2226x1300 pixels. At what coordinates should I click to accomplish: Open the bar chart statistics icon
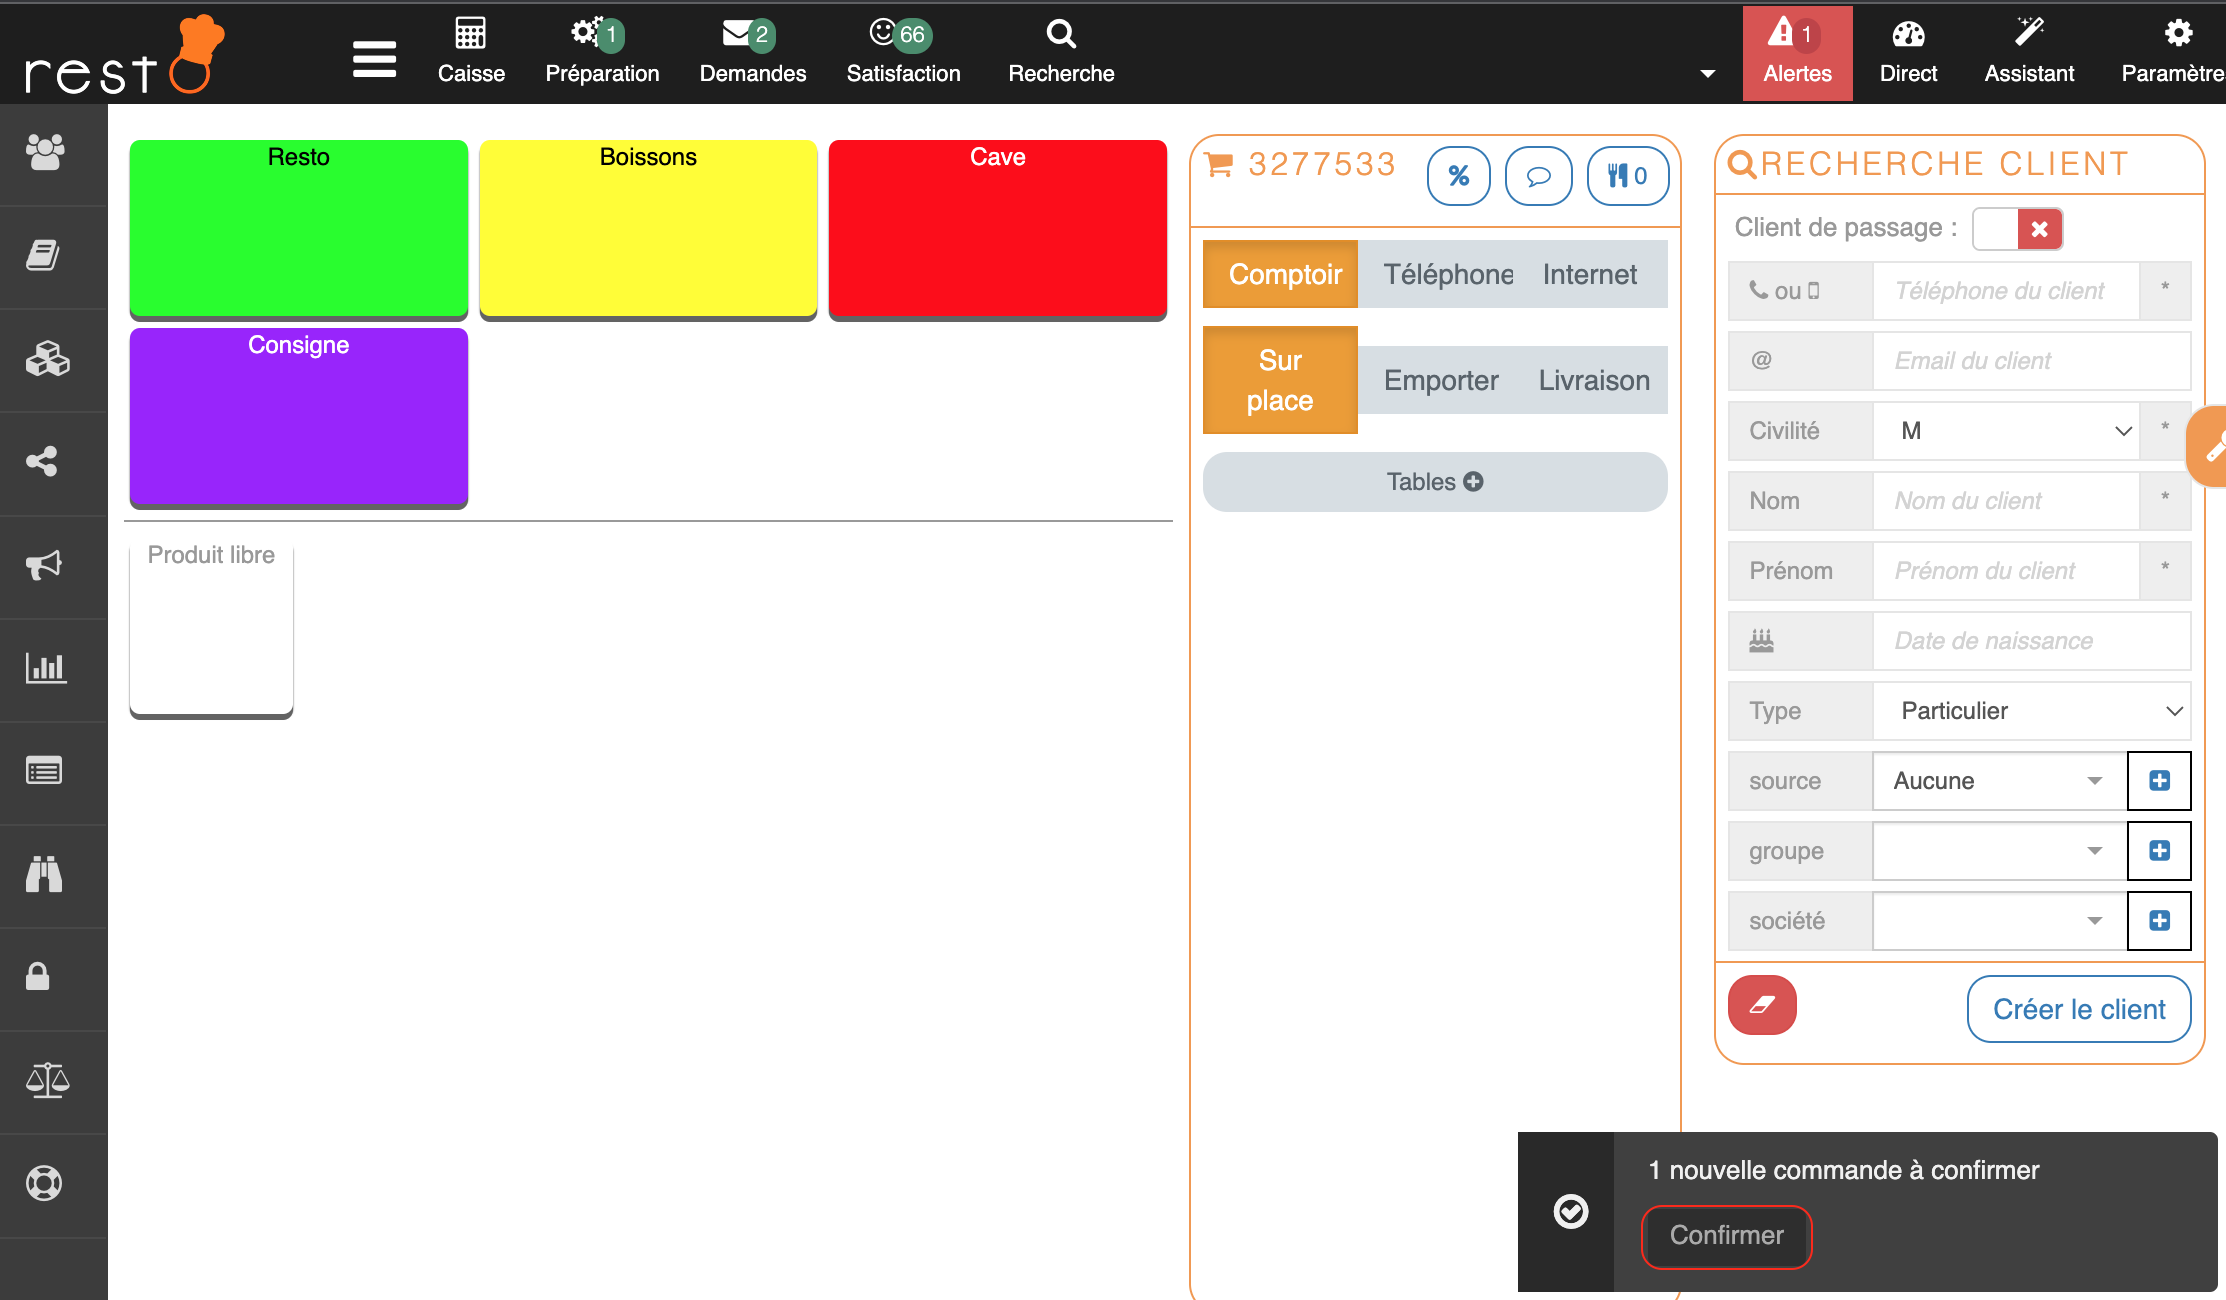(x=45, y=668)
